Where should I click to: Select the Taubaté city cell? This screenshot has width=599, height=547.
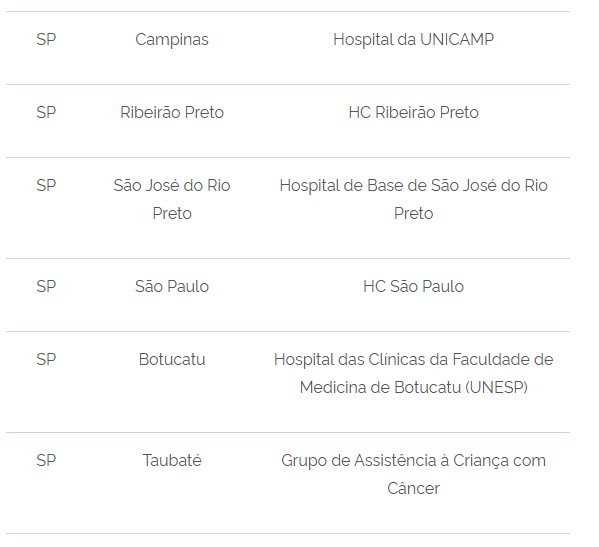(172, 460)
